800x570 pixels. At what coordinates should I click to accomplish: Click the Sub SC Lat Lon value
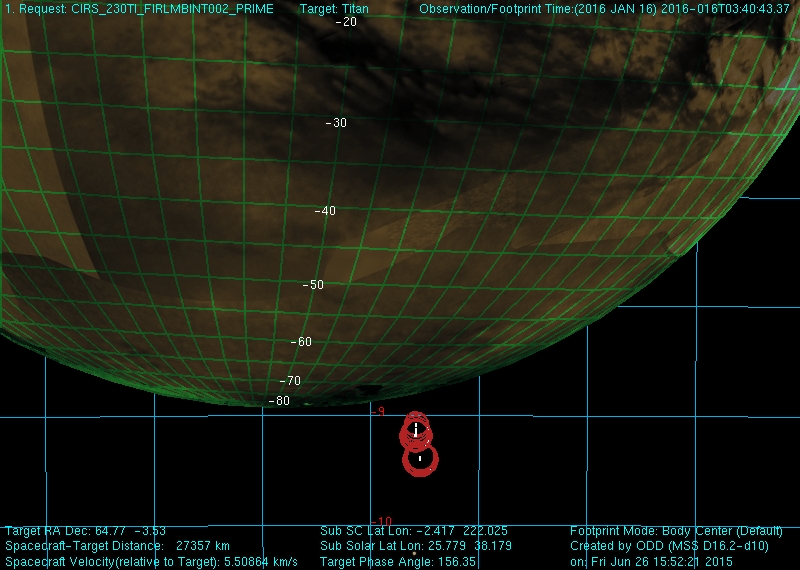pos(462,531)
